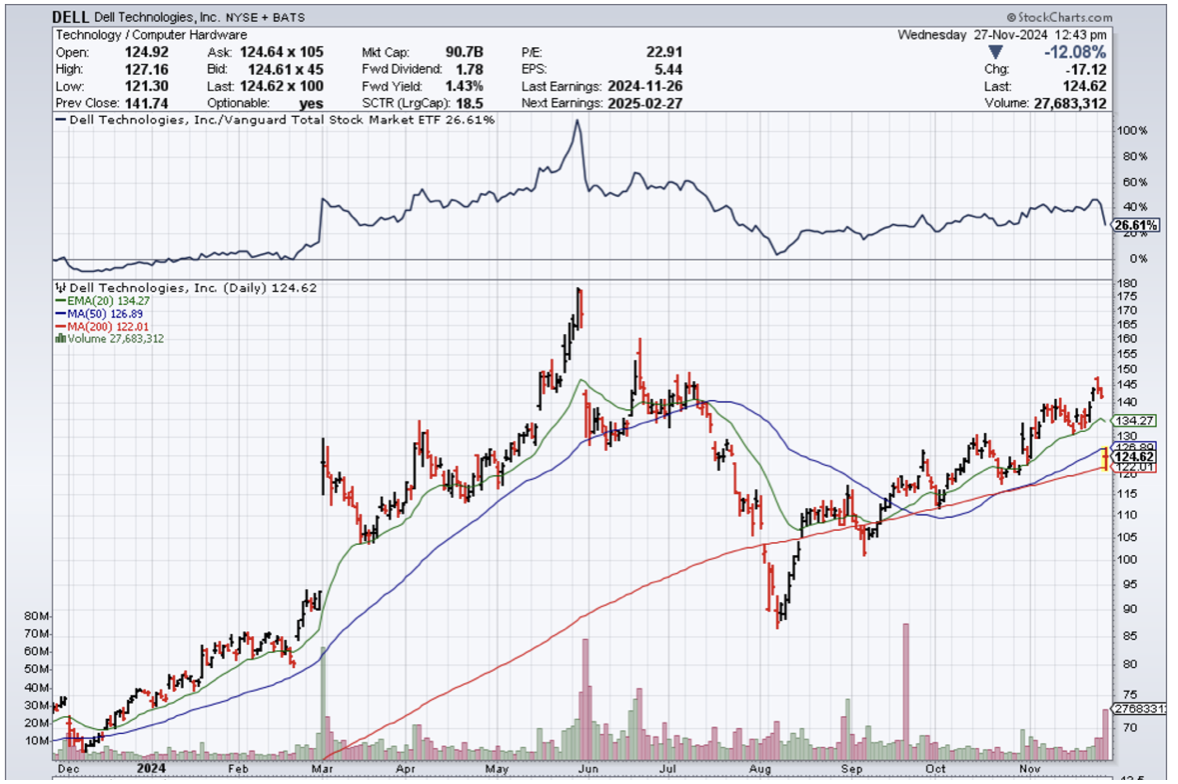Select the Open value 124.92

(x=146, y=53)
